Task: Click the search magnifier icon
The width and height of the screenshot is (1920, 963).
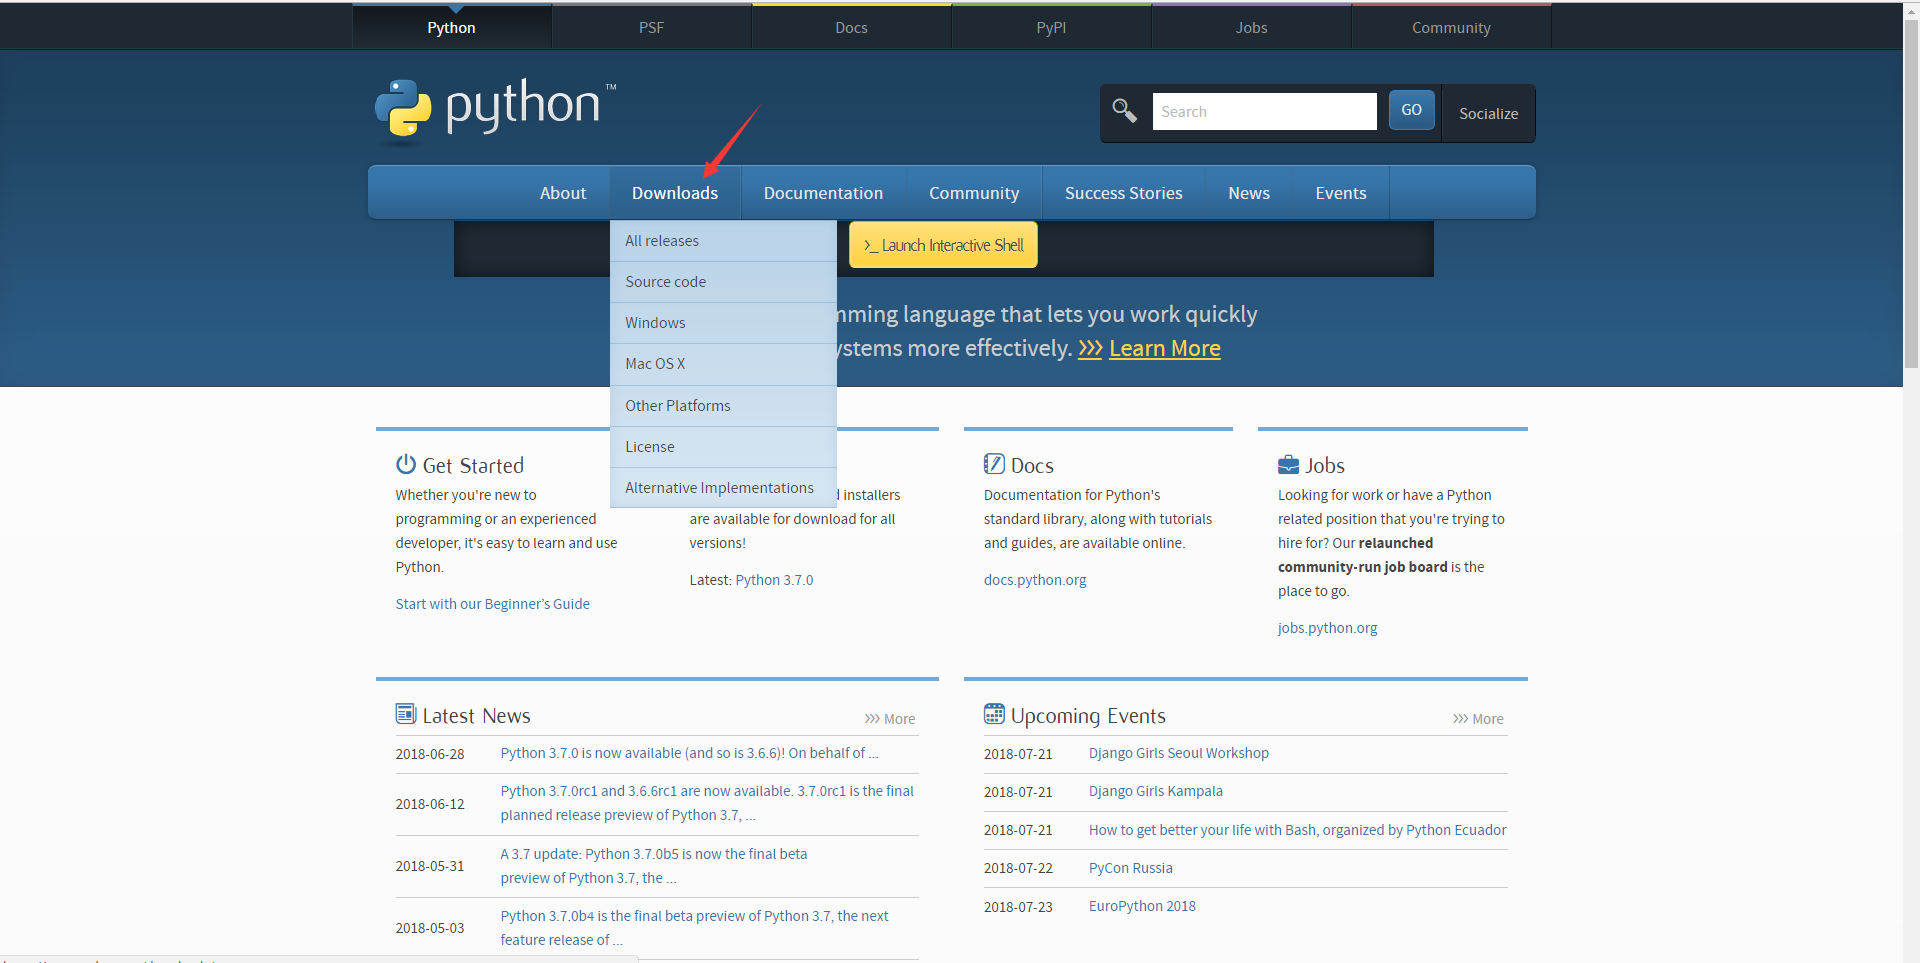Action: [x=1124, y=111]
